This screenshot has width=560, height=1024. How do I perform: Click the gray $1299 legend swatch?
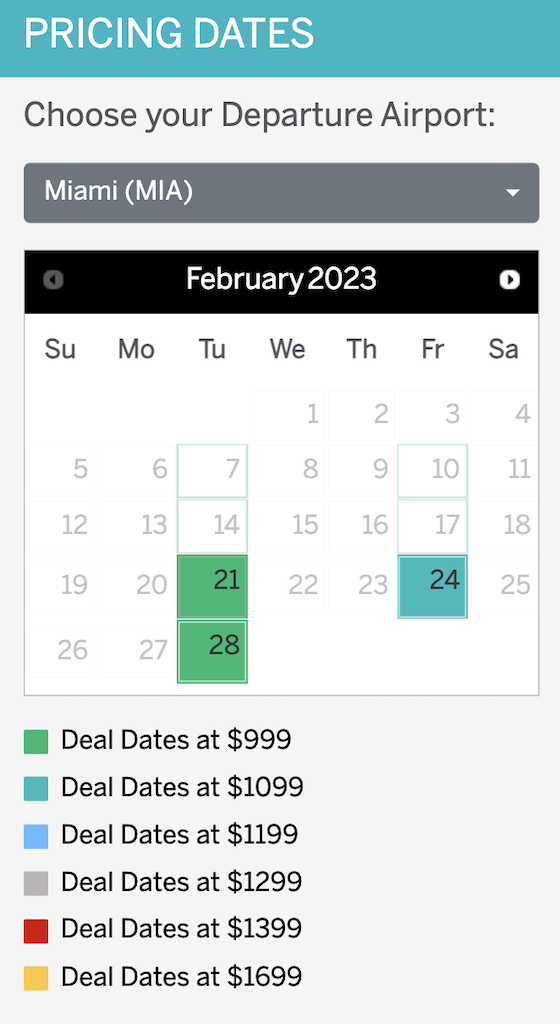pos(36,884)
